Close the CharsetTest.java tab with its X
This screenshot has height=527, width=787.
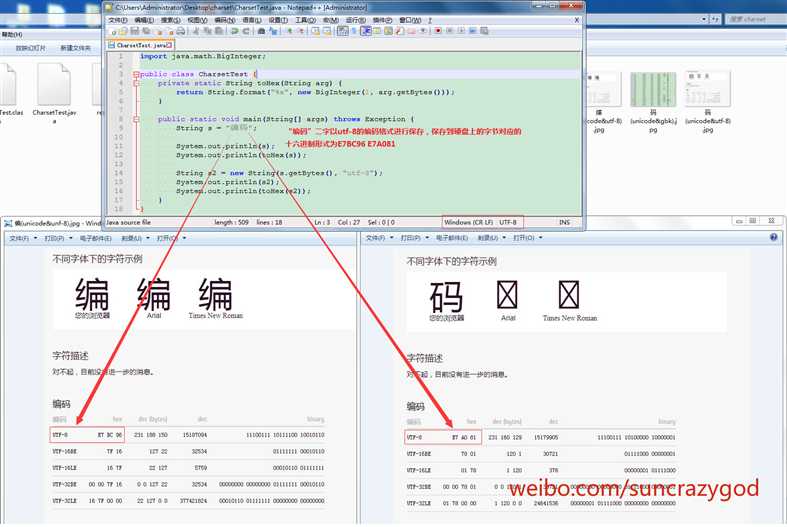point(169,45)
